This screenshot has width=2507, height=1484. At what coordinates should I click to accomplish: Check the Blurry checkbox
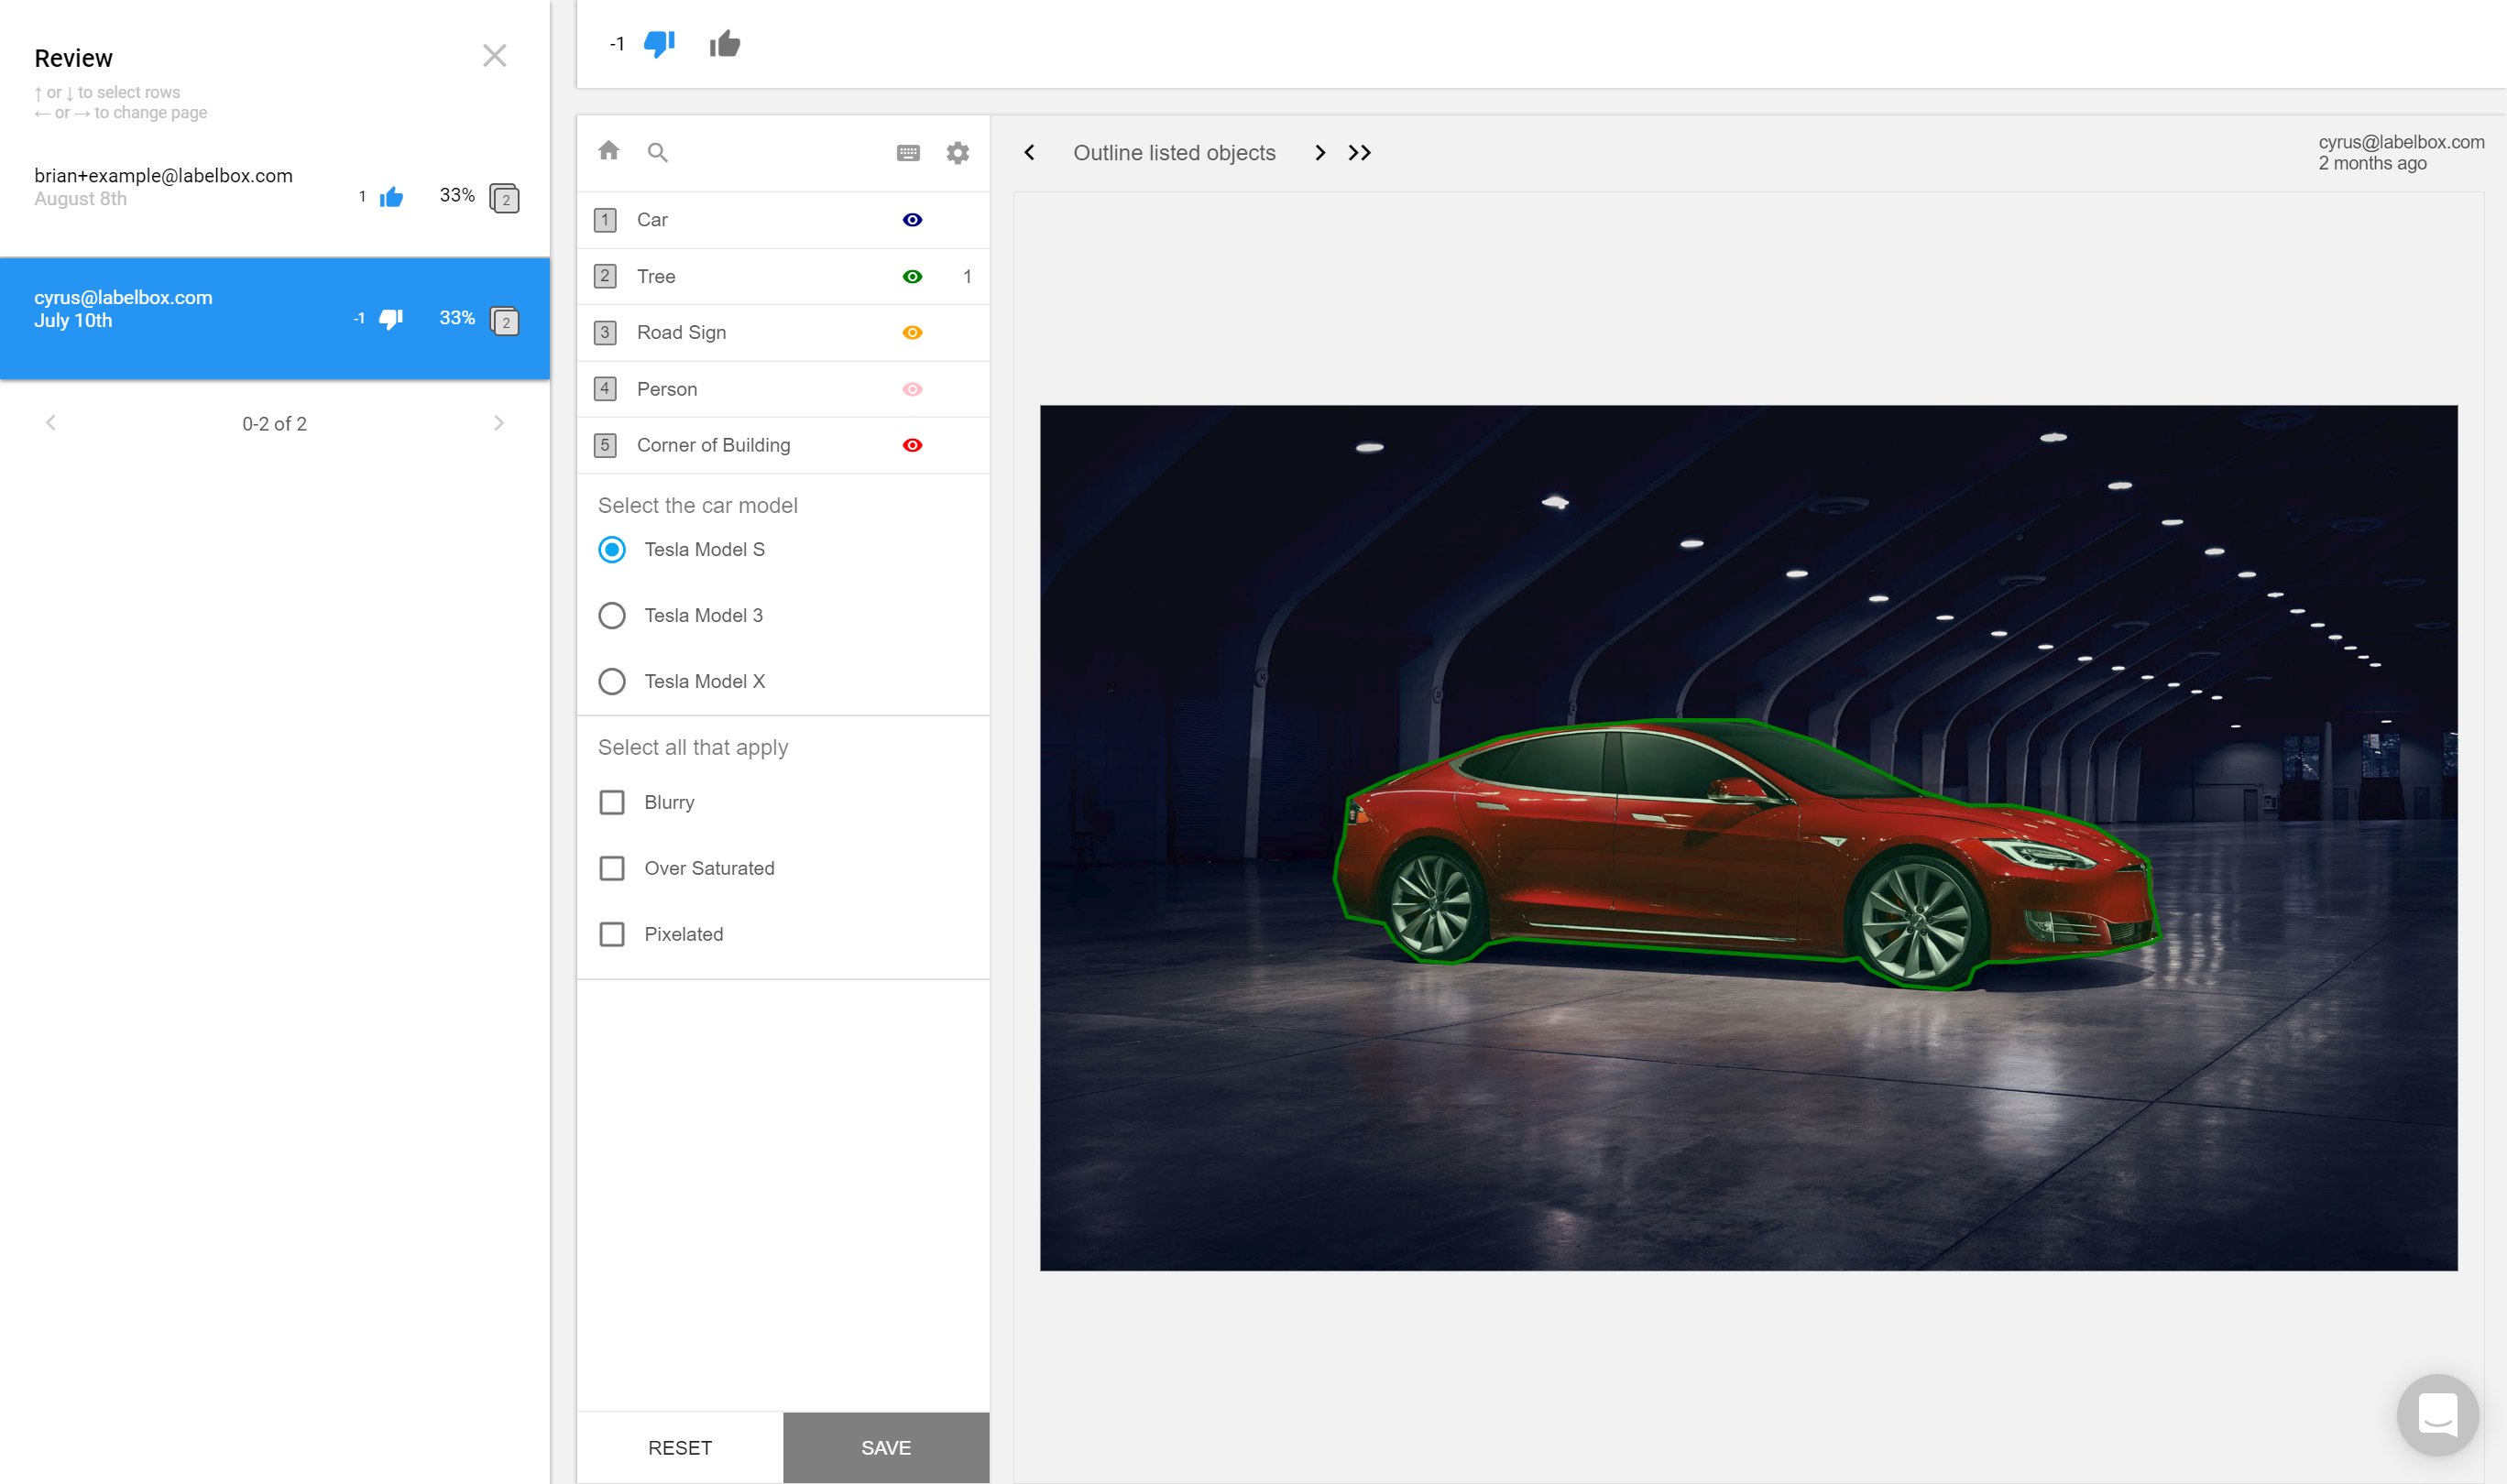(612, 803)
